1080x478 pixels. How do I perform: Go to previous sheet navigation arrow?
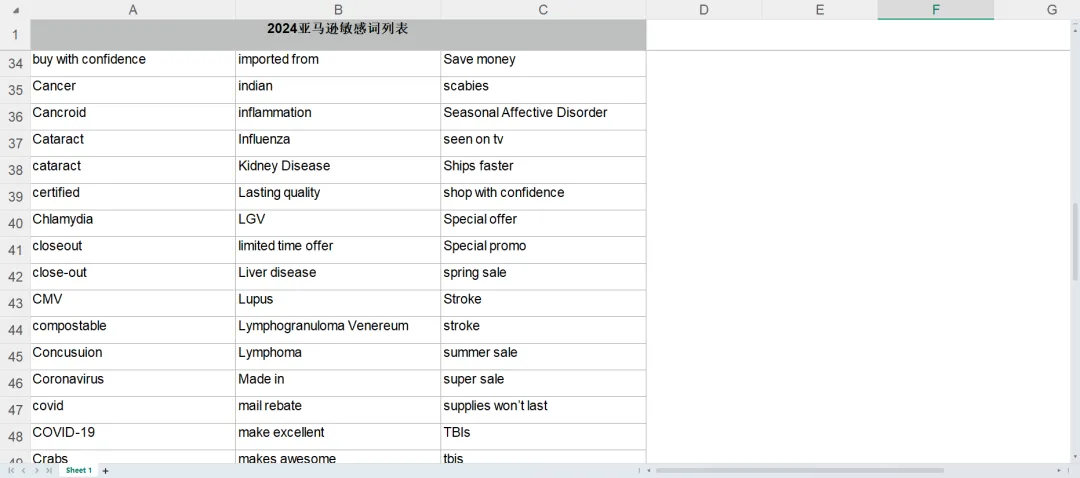pyautogui.click(x=23, y=470)
